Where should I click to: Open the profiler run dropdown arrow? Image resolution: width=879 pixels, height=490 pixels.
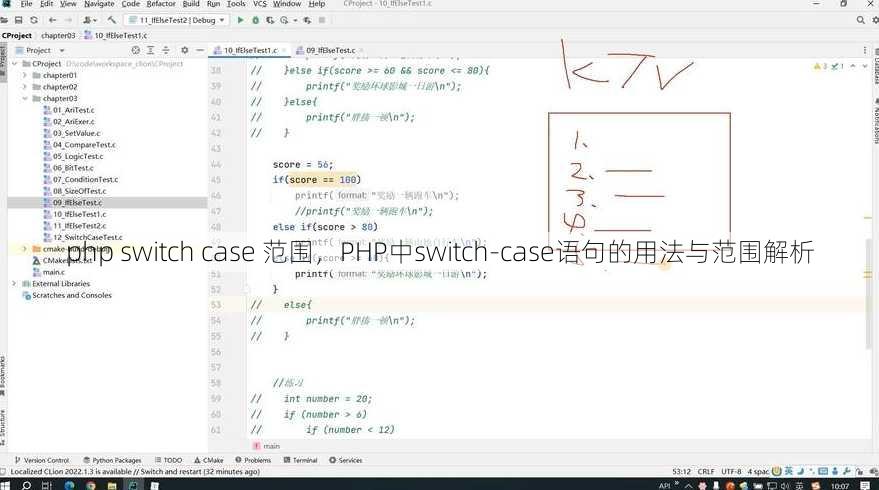(x=295, y=20)
